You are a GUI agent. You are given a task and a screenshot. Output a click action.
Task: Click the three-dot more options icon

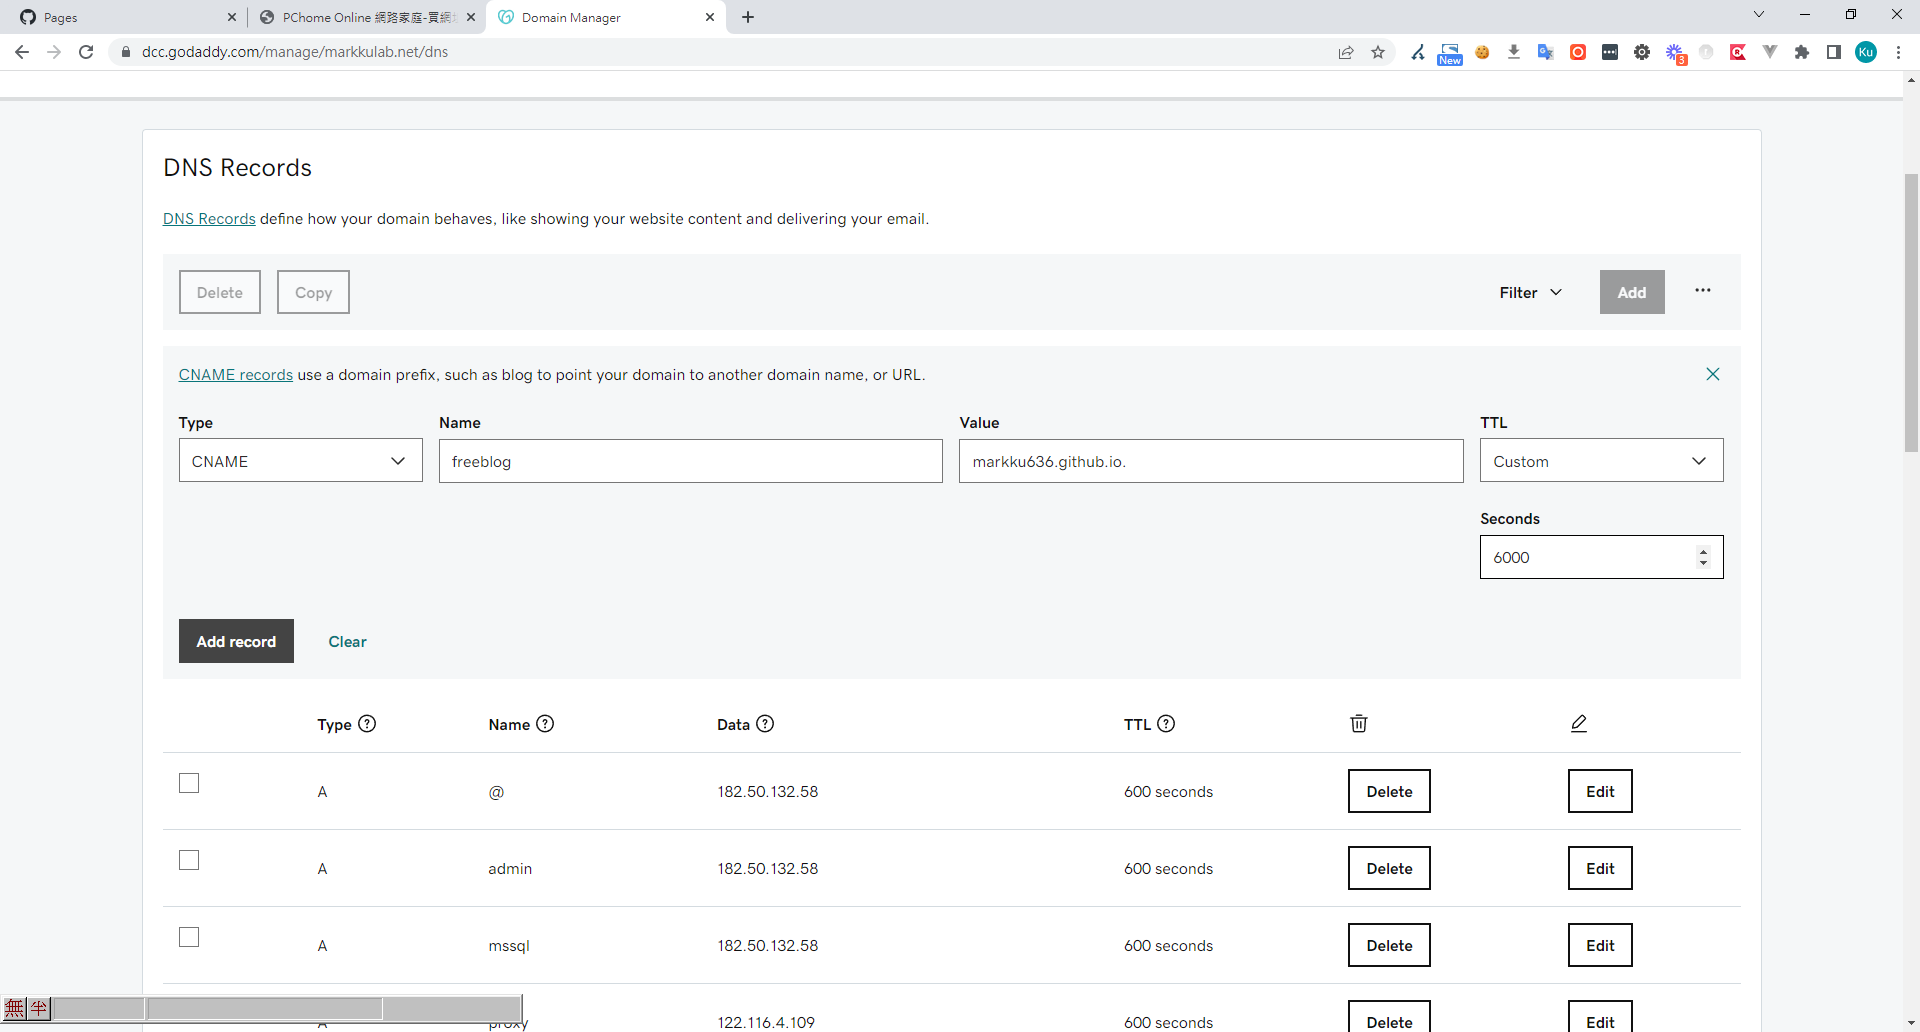[x=1702, y=291]
